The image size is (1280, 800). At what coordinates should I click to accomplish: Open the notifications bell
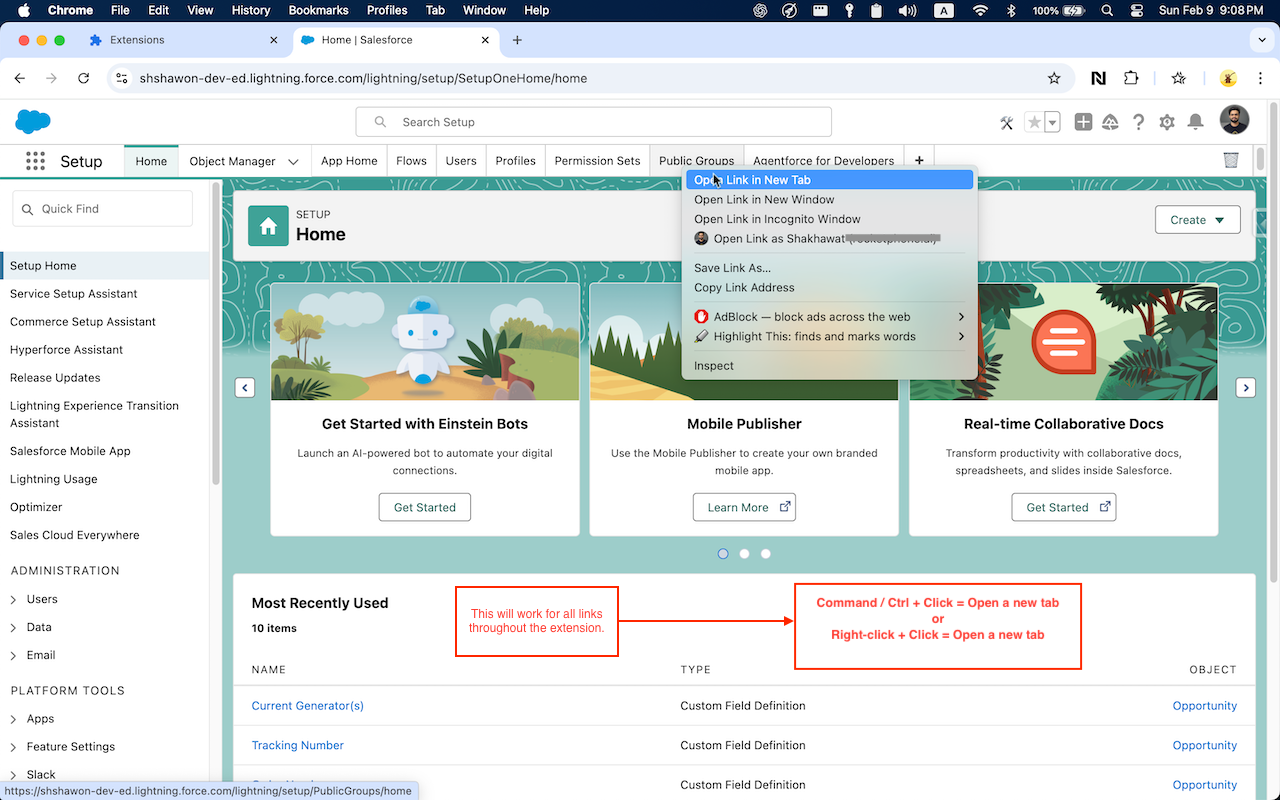(x=1195, y=122)
